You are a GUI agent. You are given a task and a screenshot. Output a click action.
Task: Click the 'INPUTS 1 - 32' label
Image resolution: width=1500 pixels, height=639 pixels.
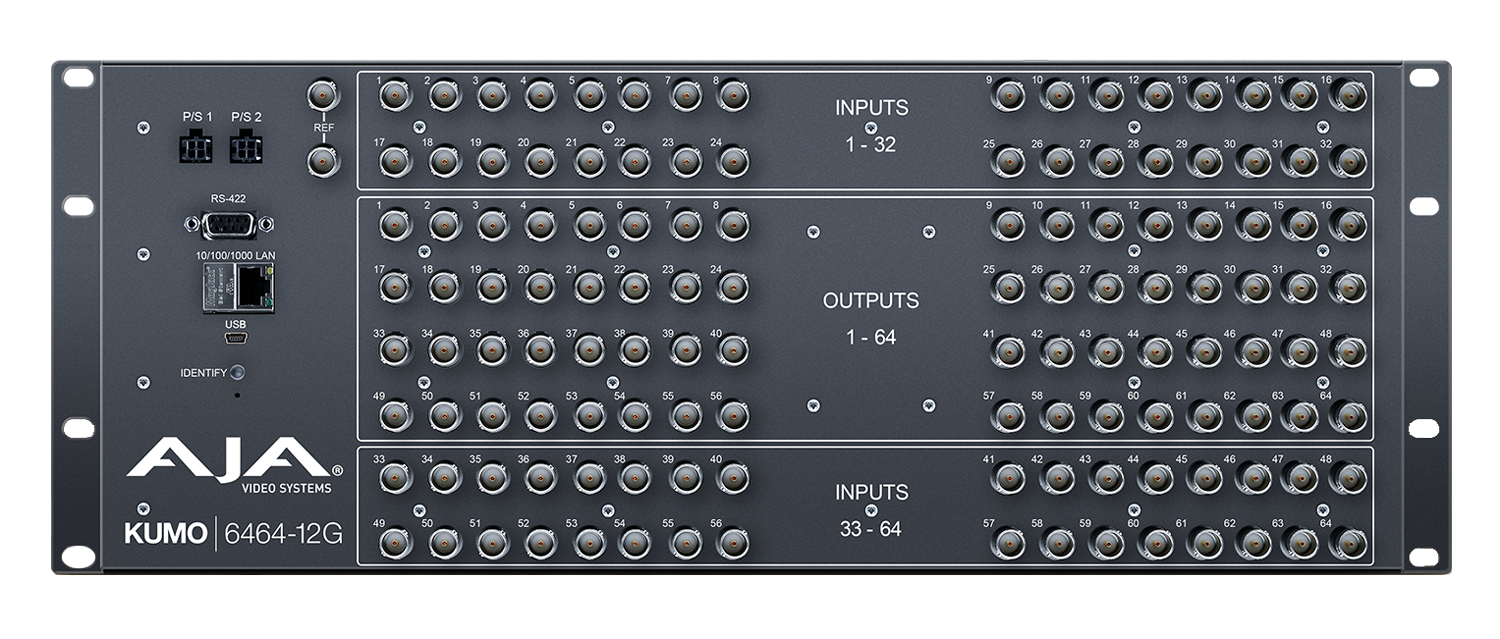[x=872, y=126]
